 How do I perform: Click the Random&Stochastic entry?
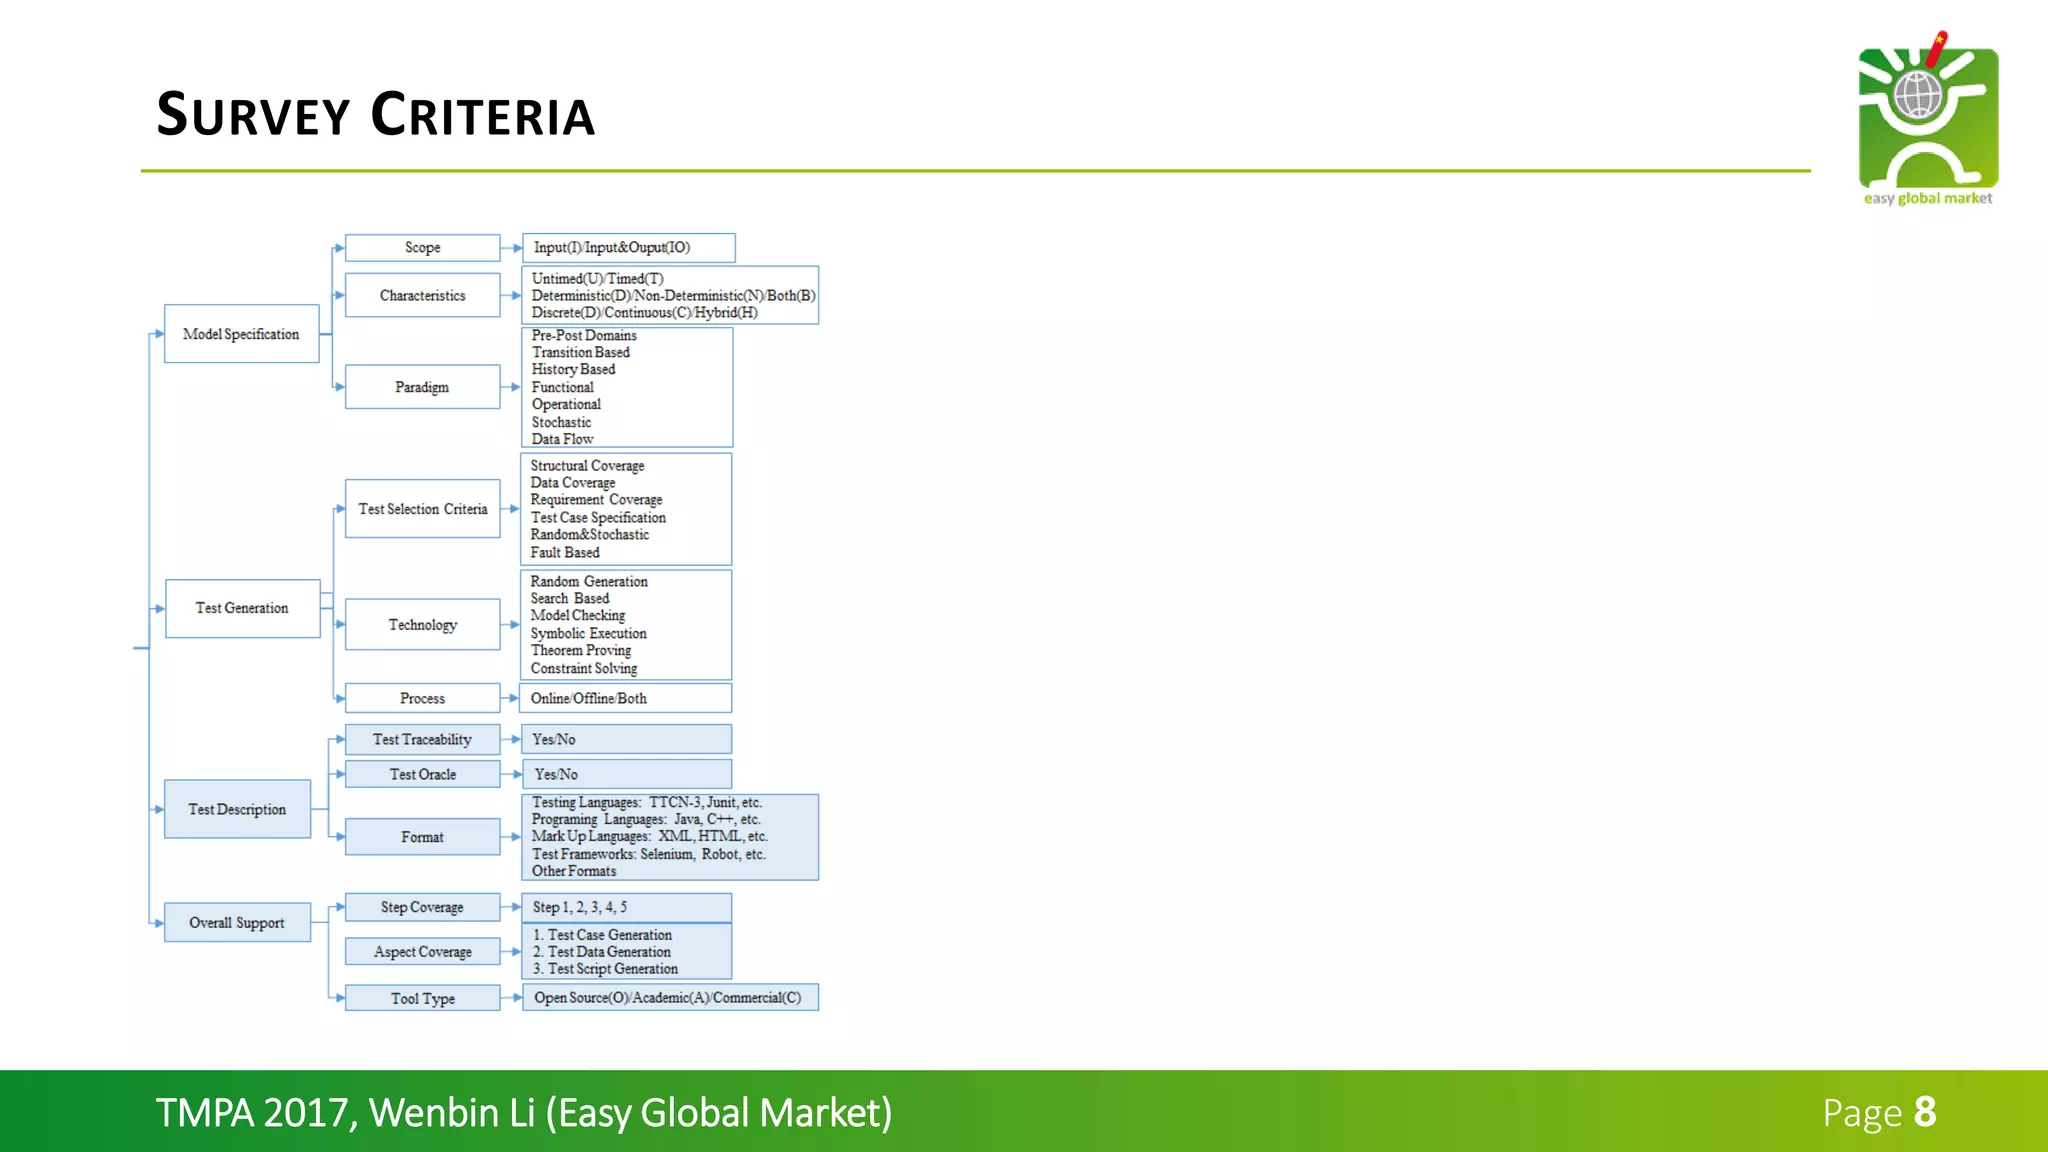tap(590, 535)
